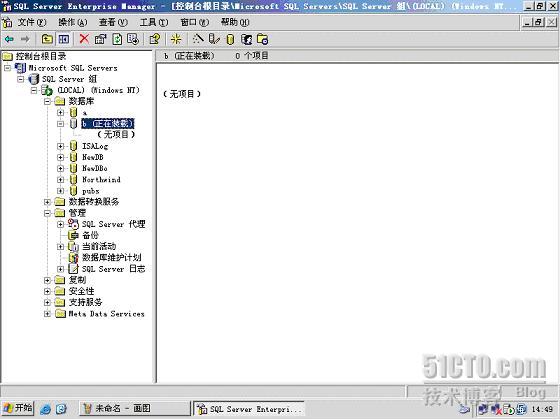Click the yellow New asterisk icon

[x=176, y=39]
